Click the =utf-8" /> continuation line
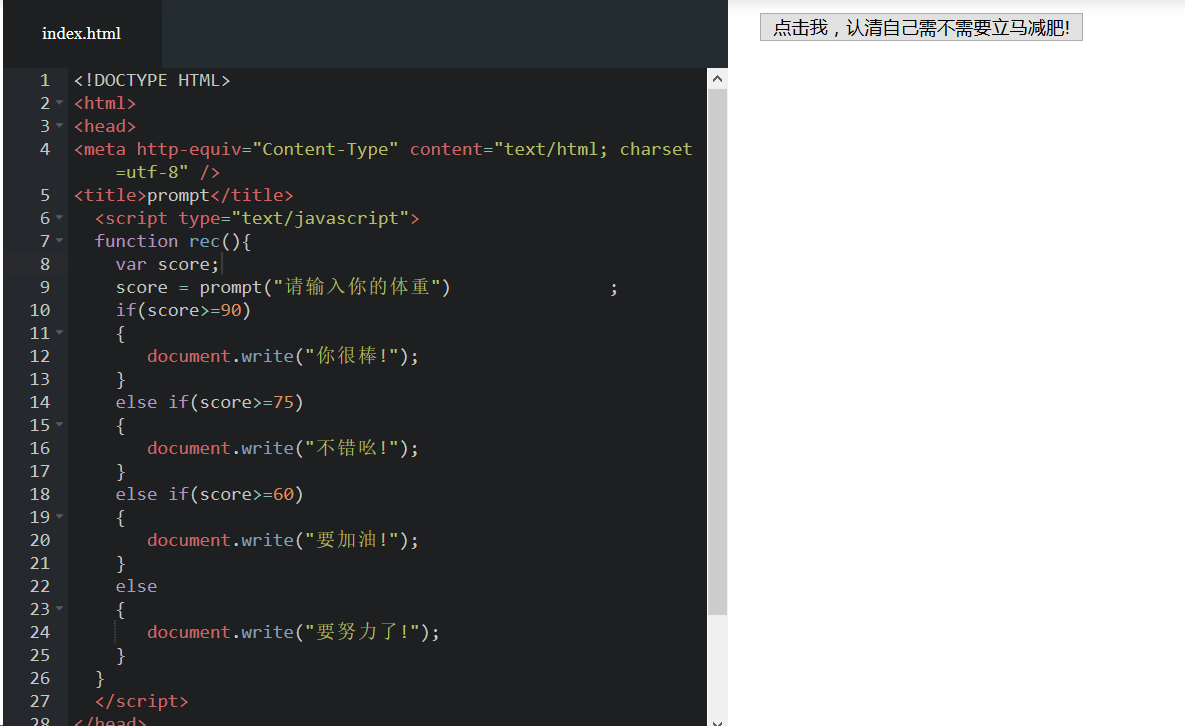 point(167,172)
